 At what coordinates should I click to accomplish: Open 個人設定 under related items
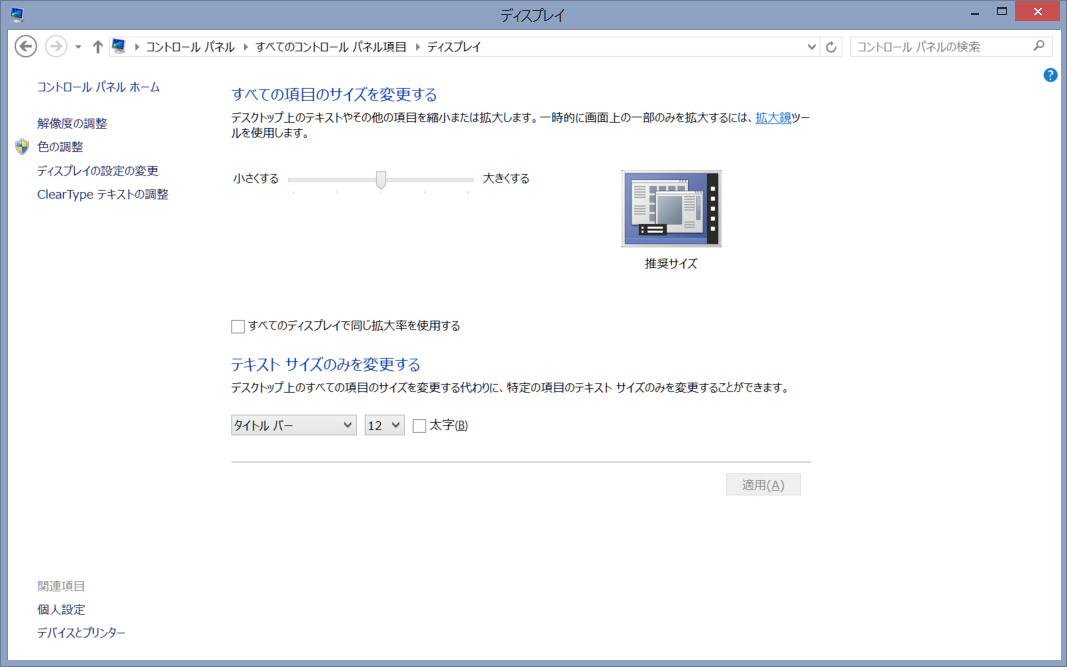coord(61,609)
